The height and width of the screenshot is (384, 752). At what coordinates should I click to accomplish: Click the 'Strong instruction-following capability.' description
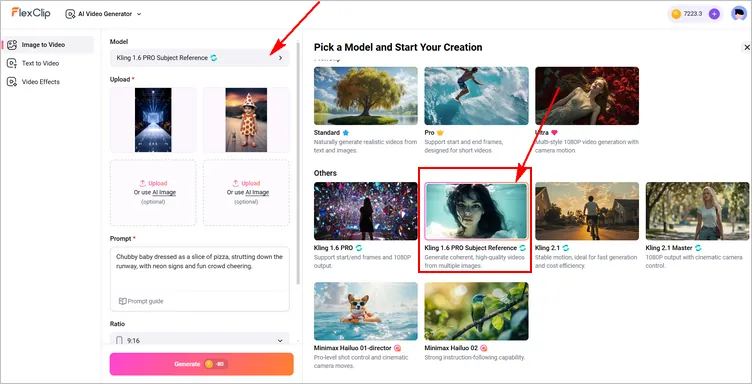(475, 357)
